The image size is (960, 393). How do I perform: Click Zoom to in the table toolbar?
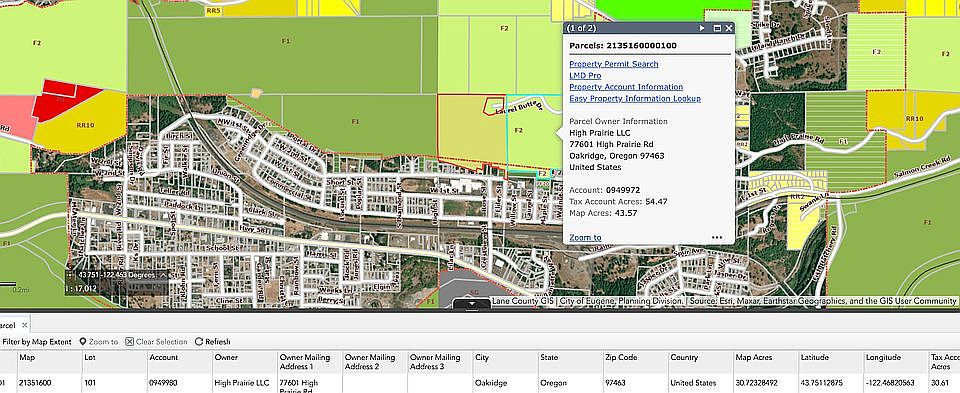coord(99,342)
